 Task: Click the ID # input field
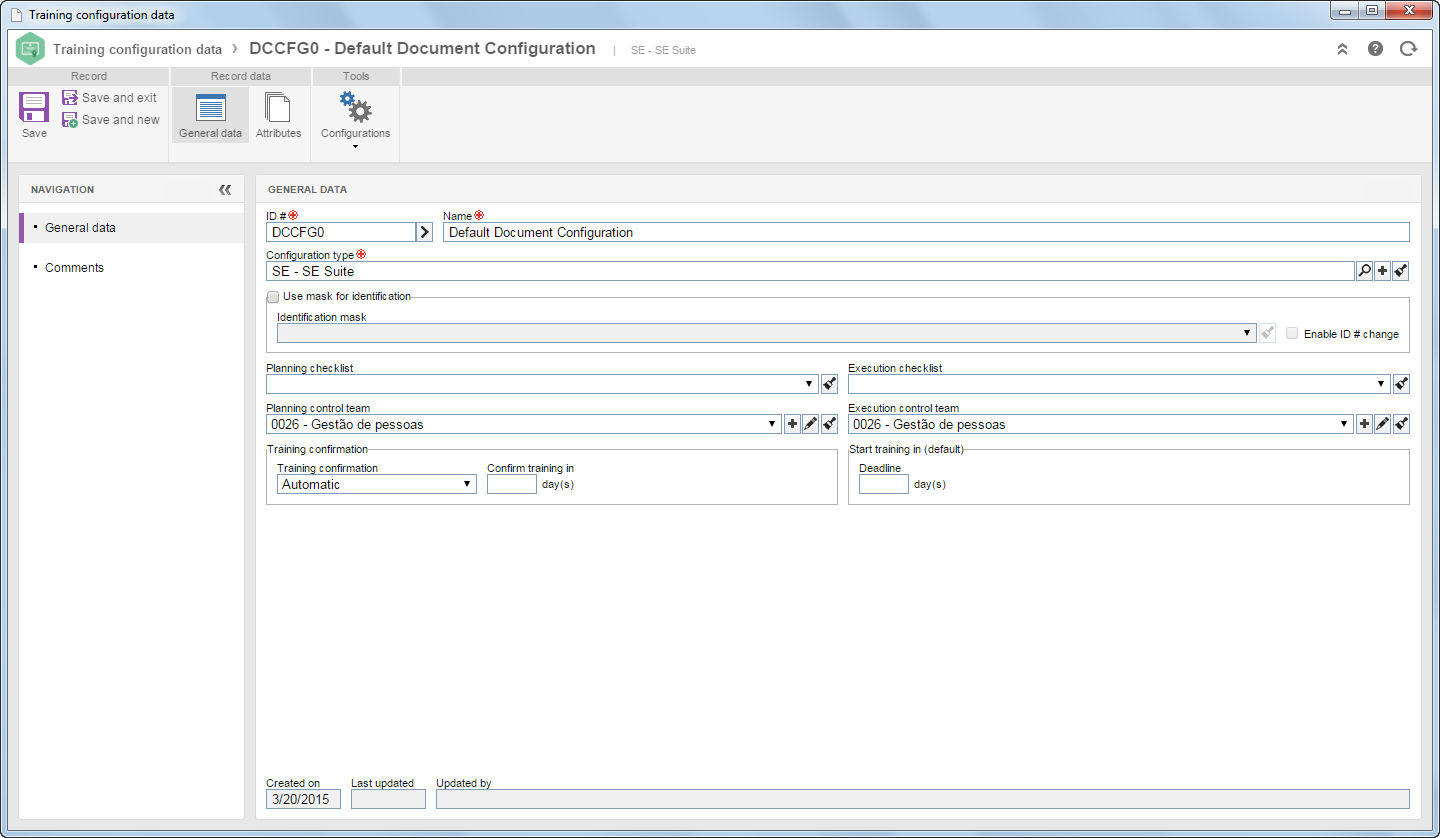tap(341, 232)
